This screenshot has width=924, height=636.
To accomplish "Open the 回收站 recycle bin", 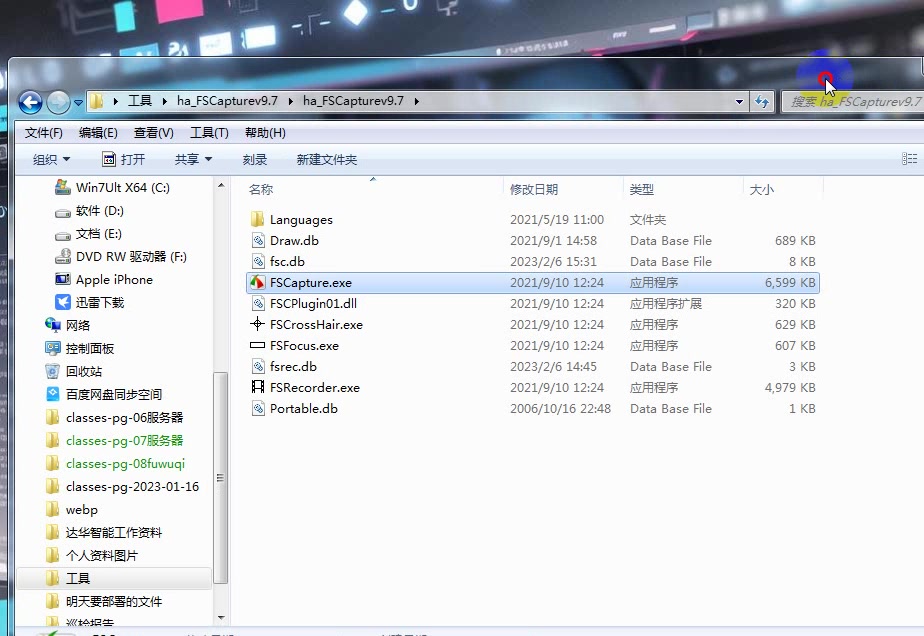I will pyautogui.click(x=53, y=371).
